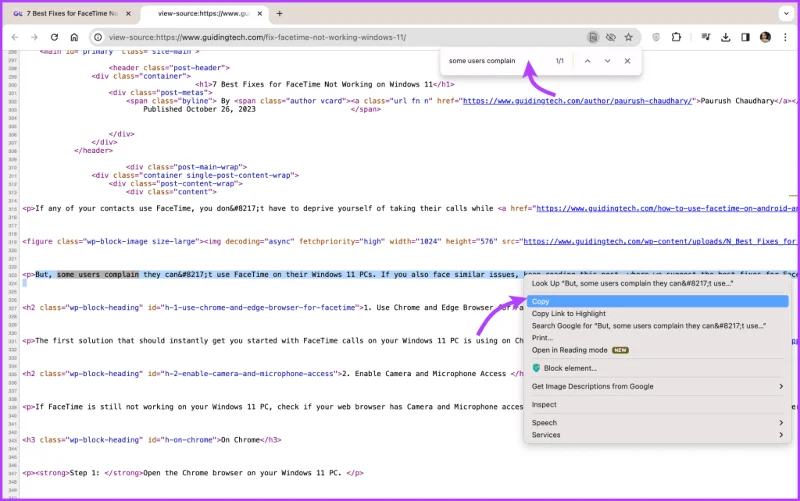This screenshot has height=501, width=800.
Task: Click the '1/1' find match counter
Action: (560, 61)
